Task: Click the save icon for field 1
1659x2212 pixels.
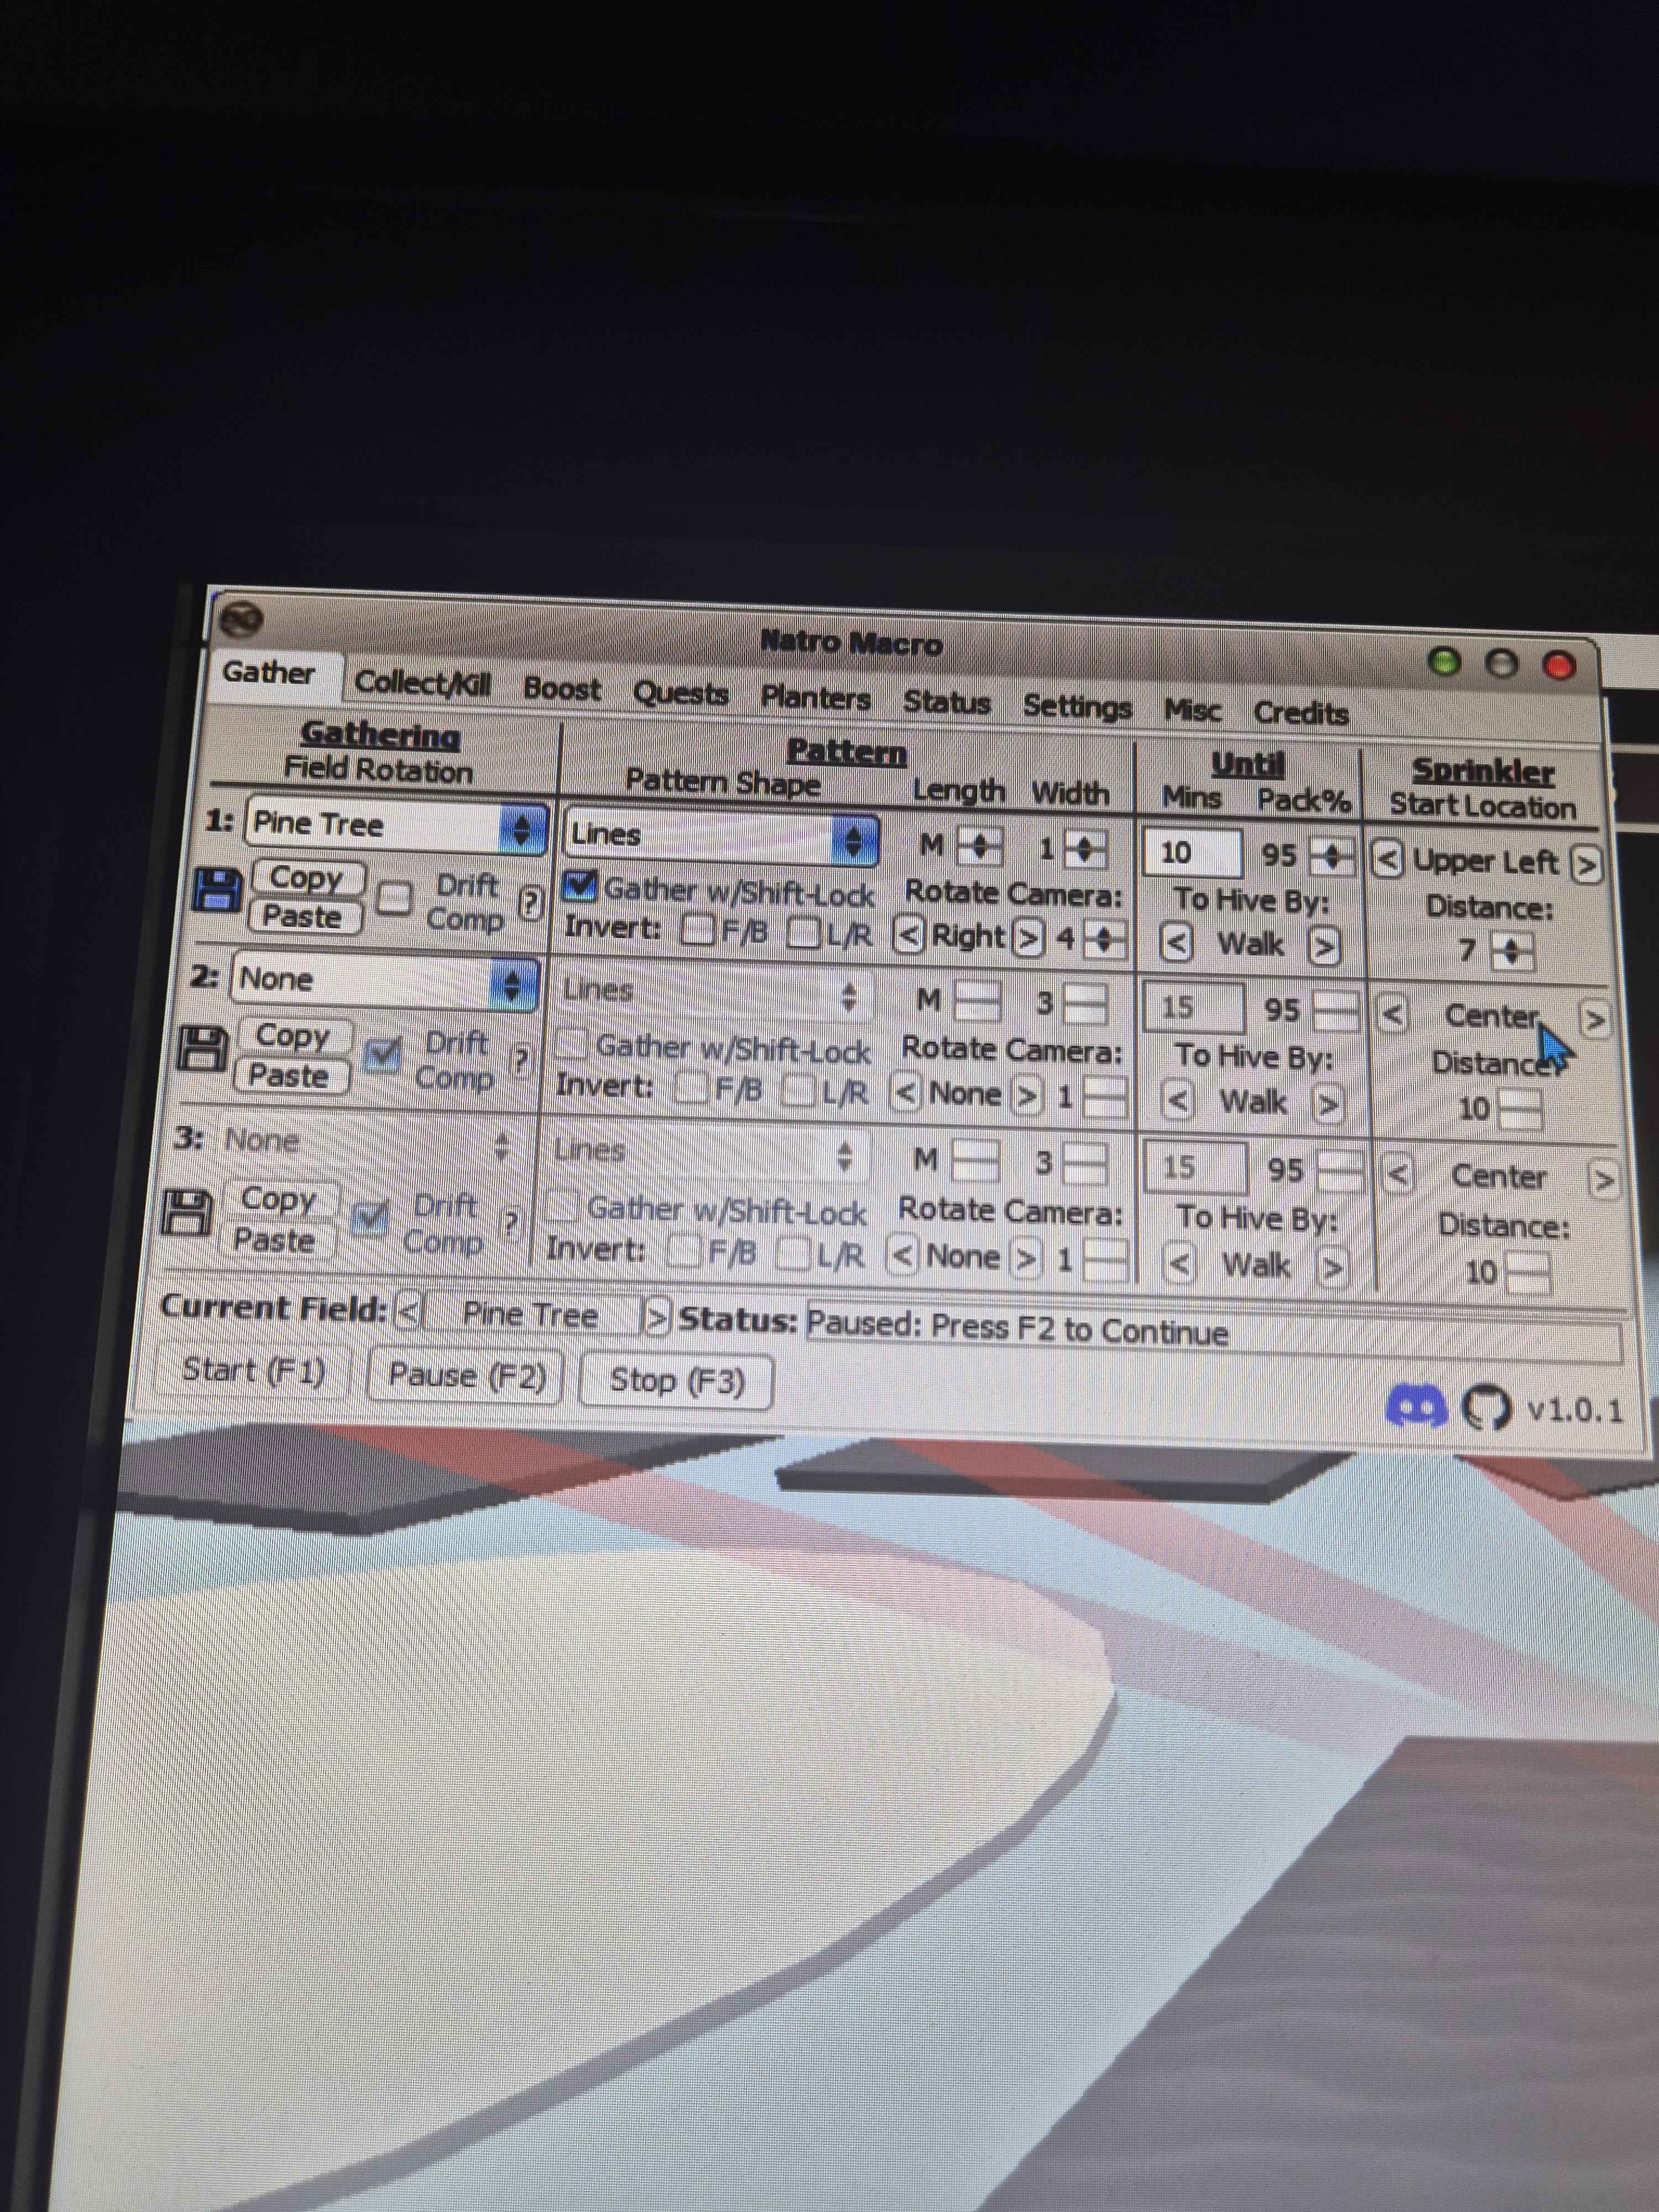Action: point(216,889)
